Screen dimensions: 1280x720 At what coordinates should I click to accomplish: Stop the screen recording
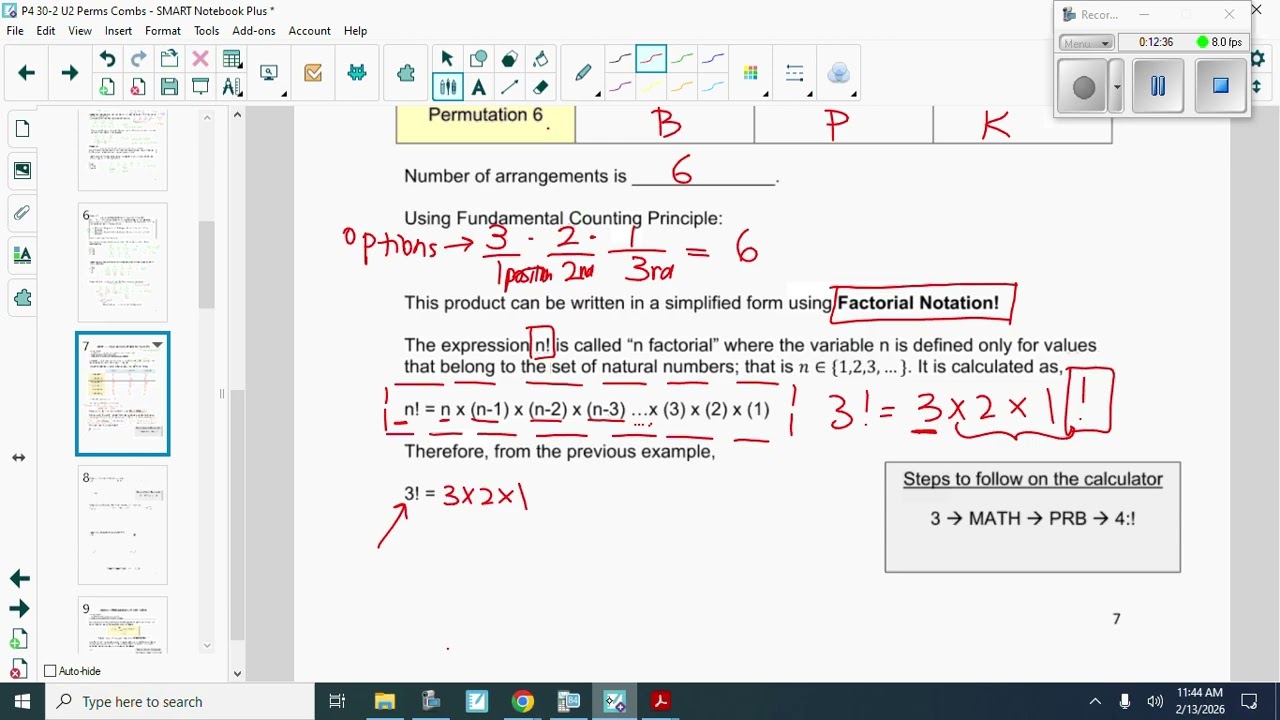[x=1221, y=86]
